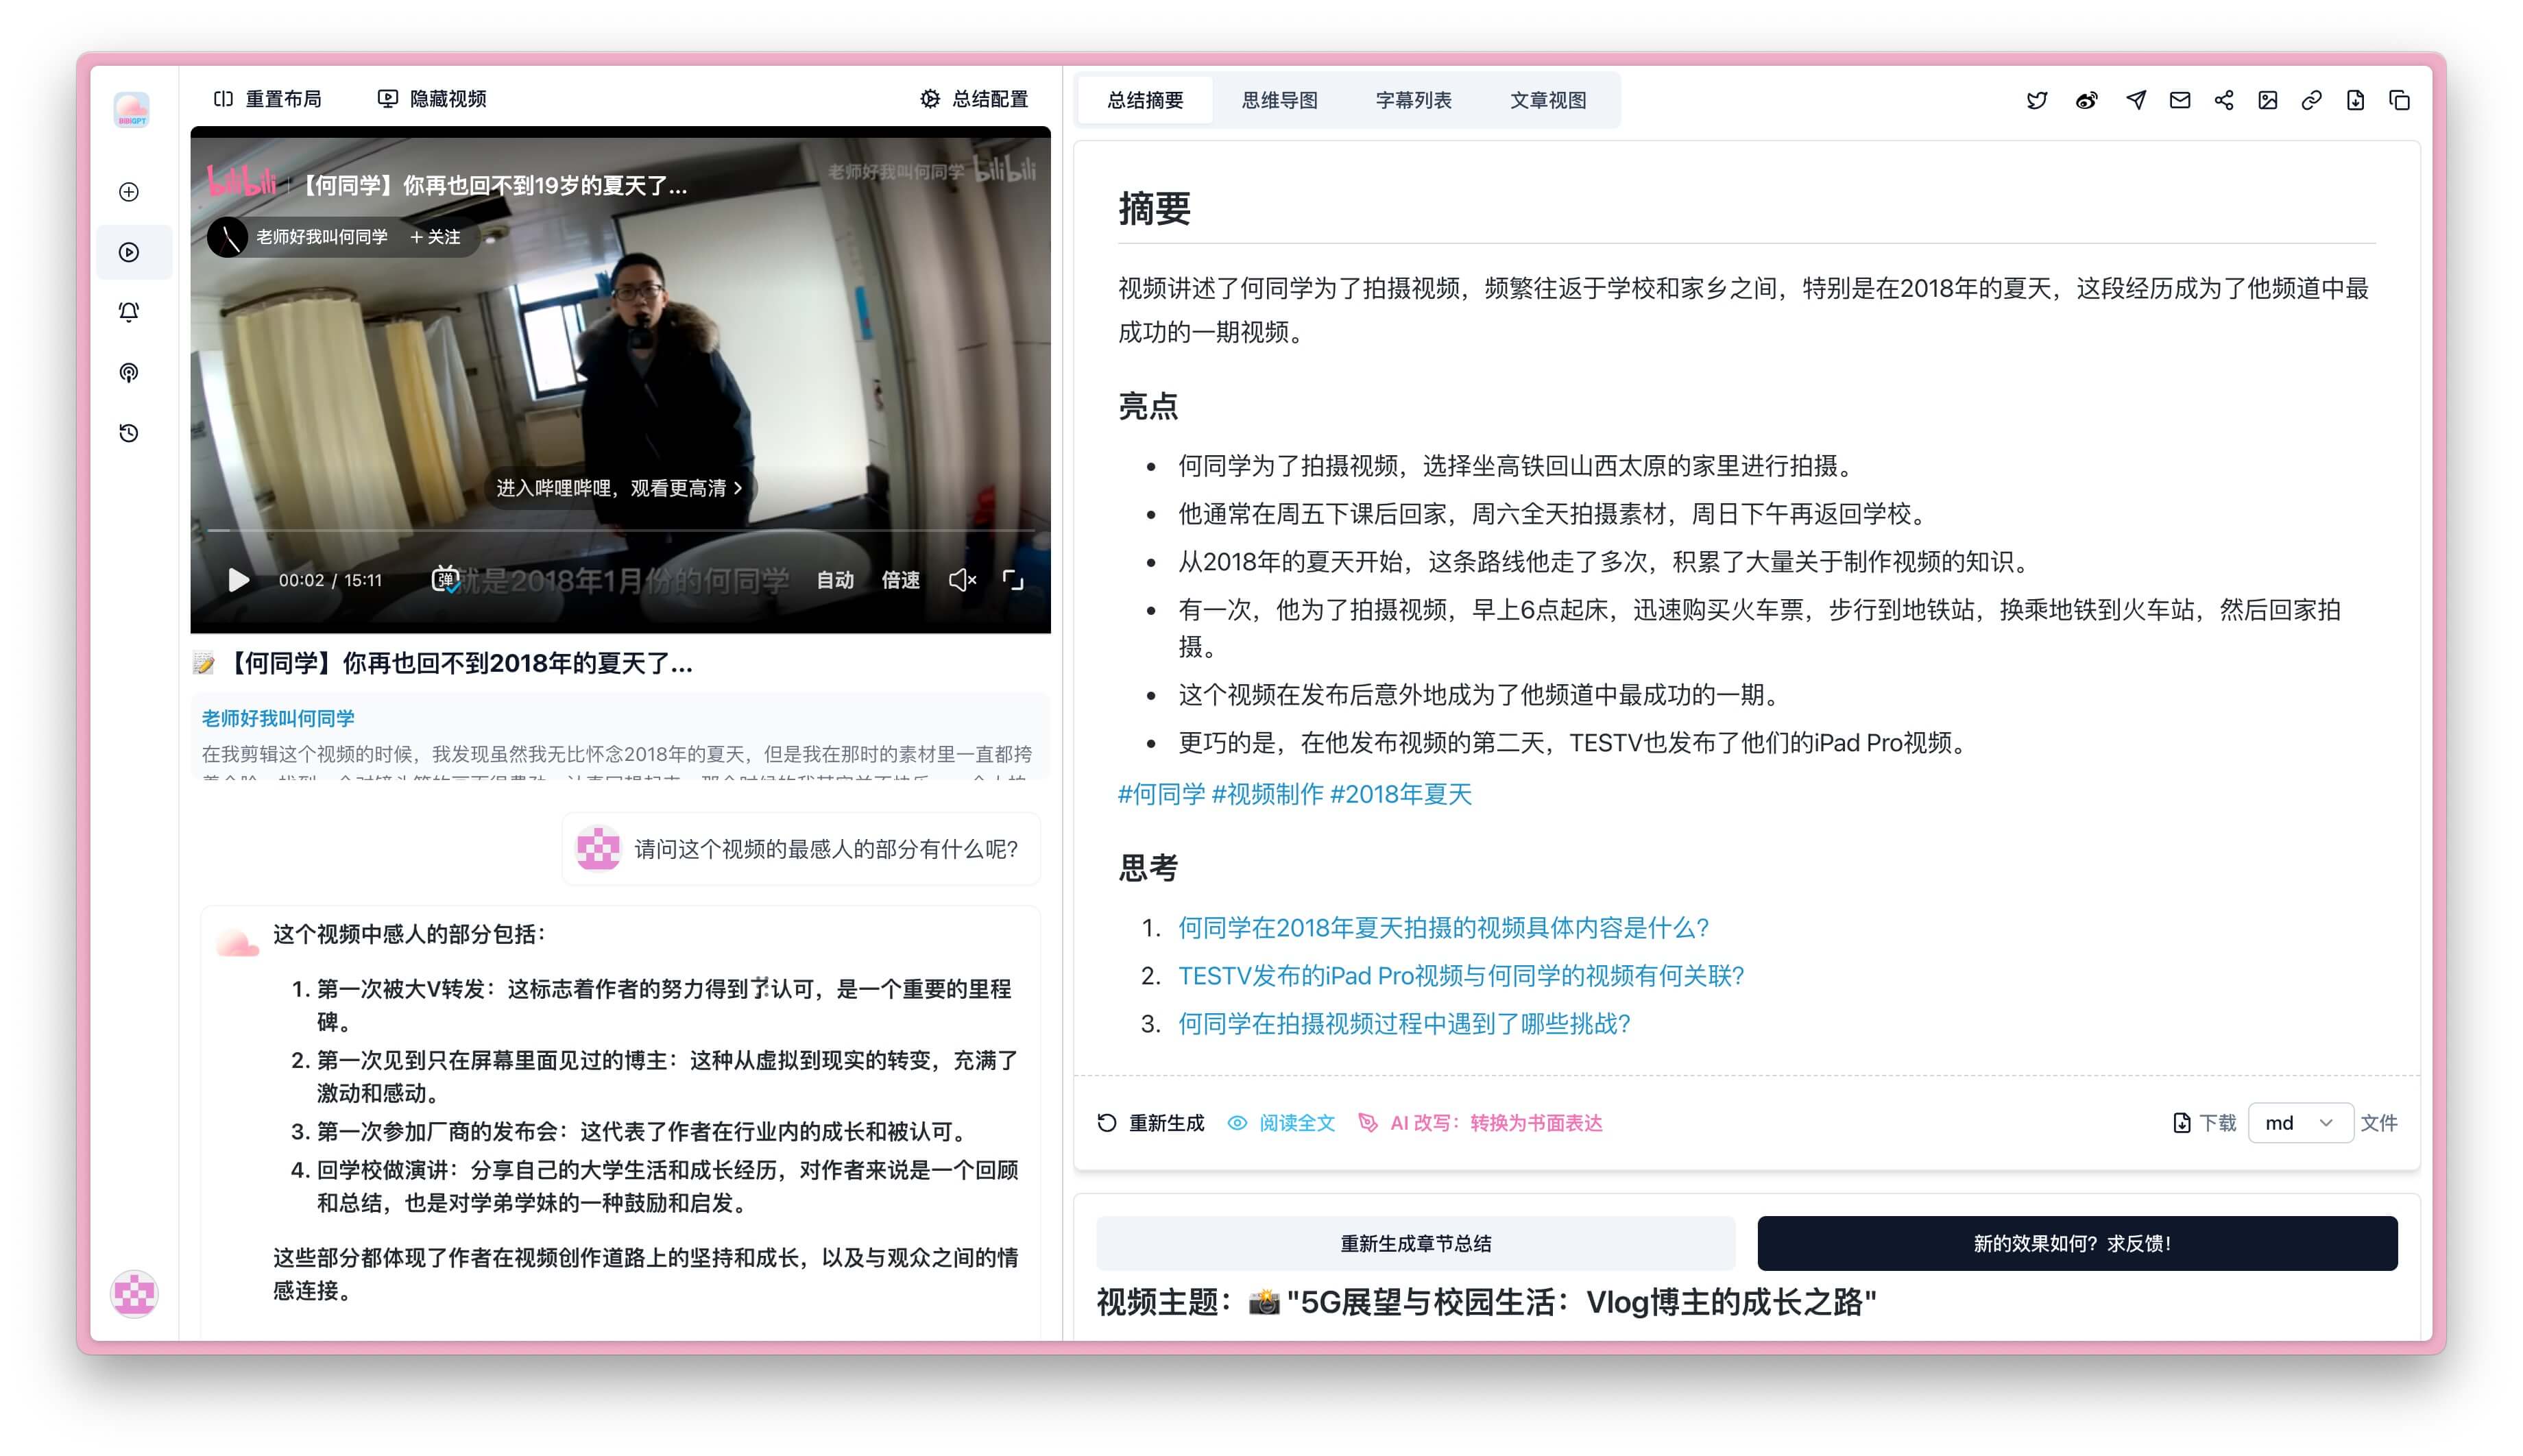
Task: Share summary to Weibo icon
Action: coord(2086,100)
